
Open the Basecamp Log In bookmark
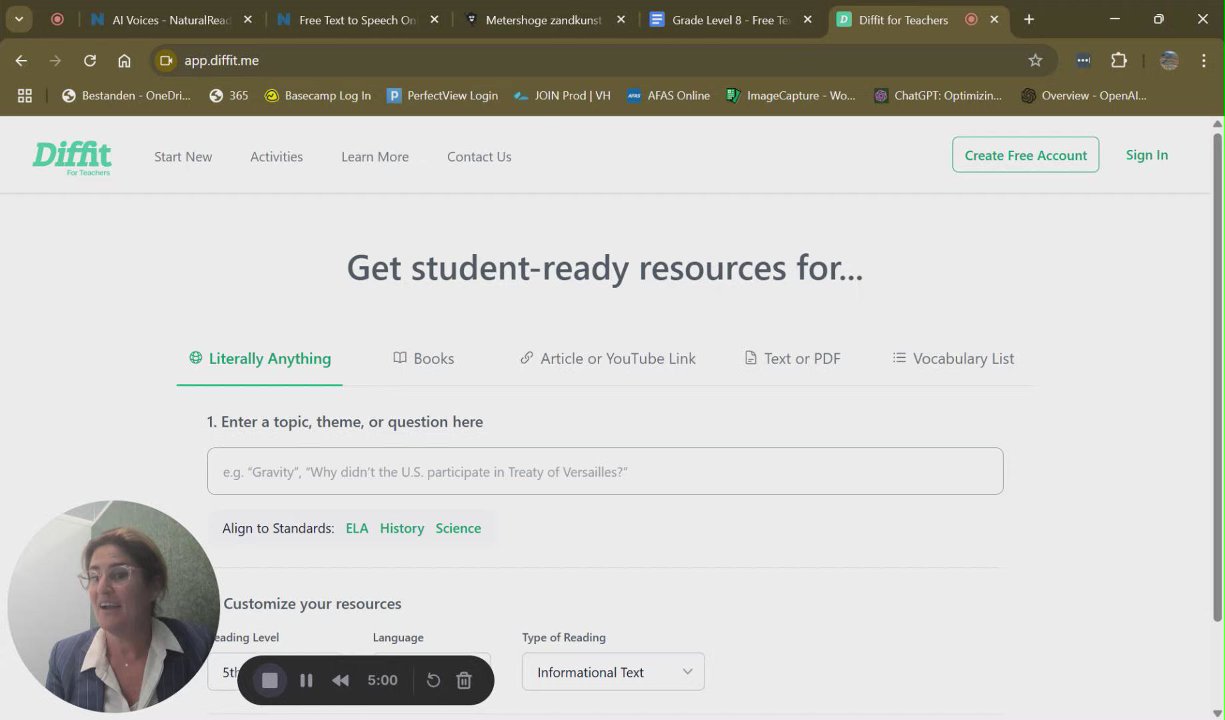pos(317,95)
